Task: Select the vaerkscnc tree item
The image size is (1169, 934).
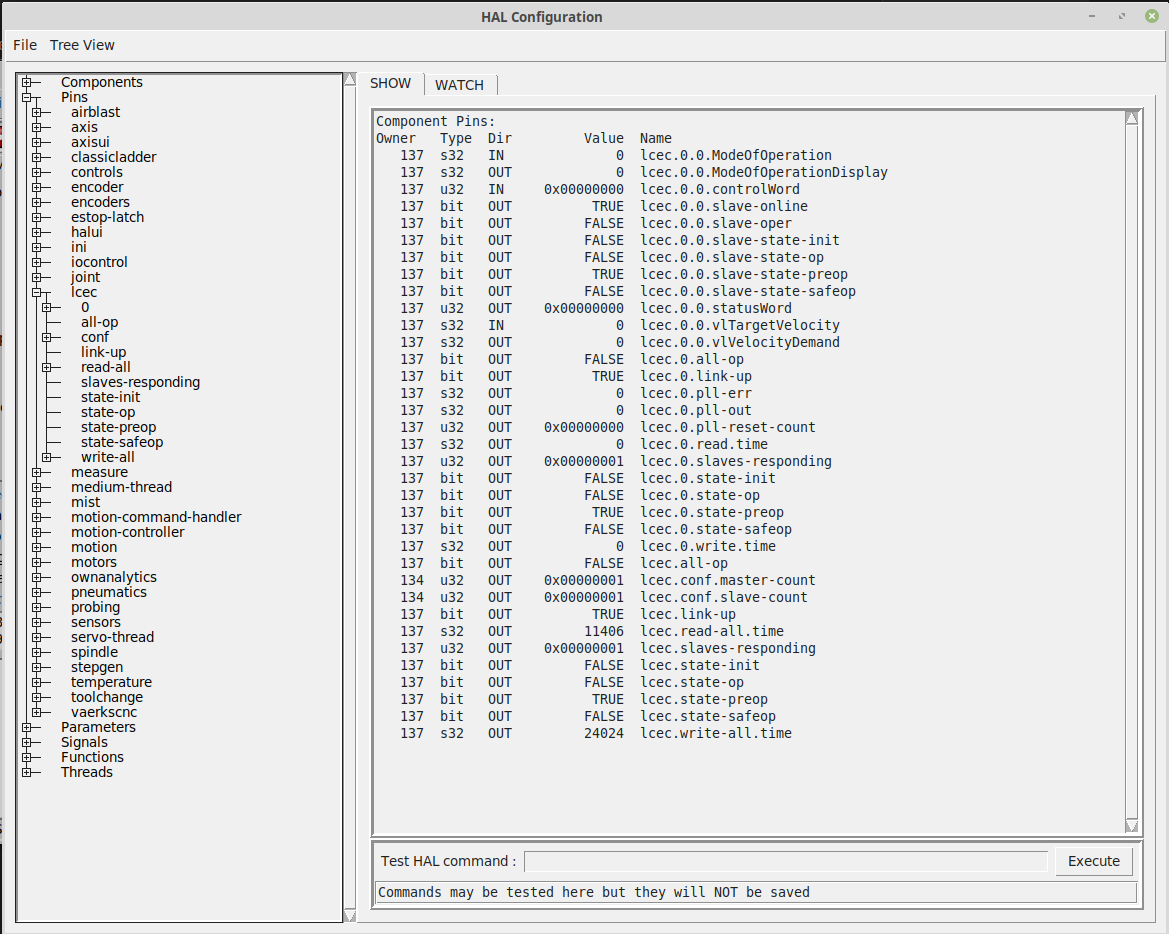Action: 104,712
